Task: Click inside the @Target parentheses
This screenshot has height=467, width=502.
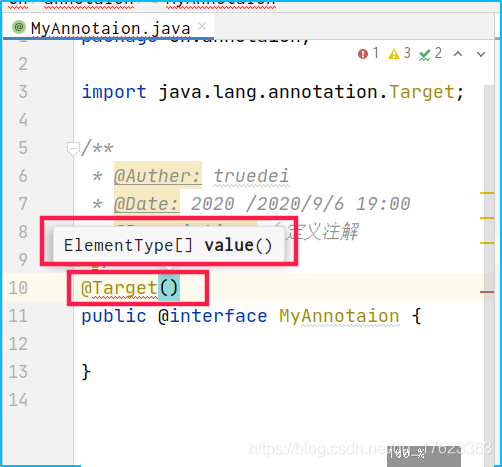Action: [x=169, y=288]
